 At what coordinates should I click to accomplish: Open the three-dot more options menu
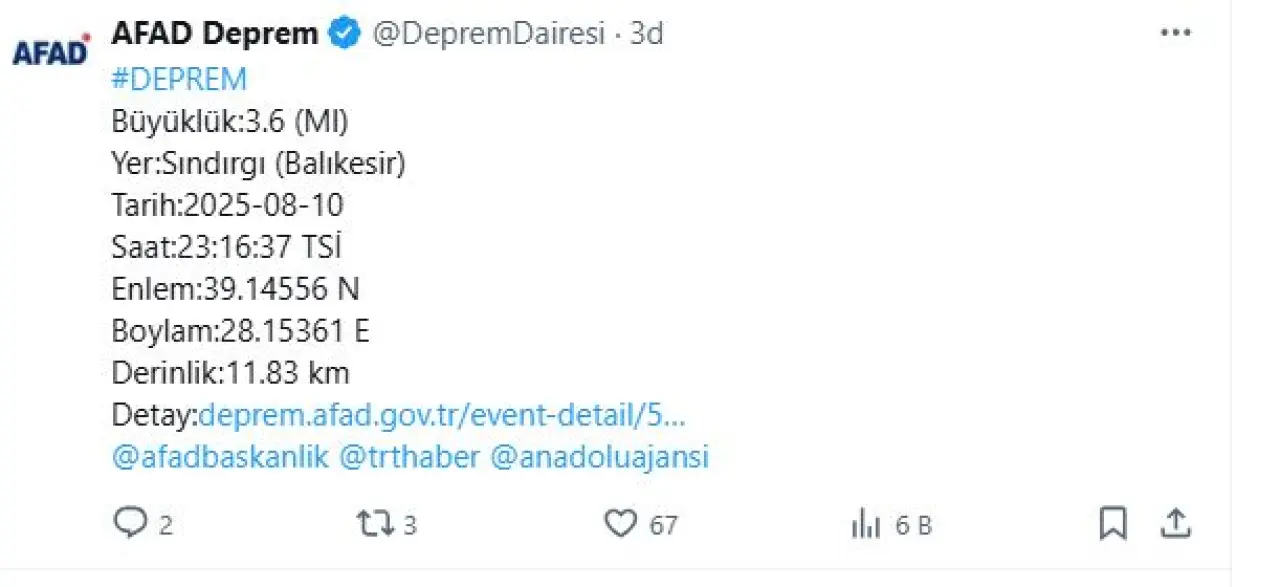point(1175,33)
